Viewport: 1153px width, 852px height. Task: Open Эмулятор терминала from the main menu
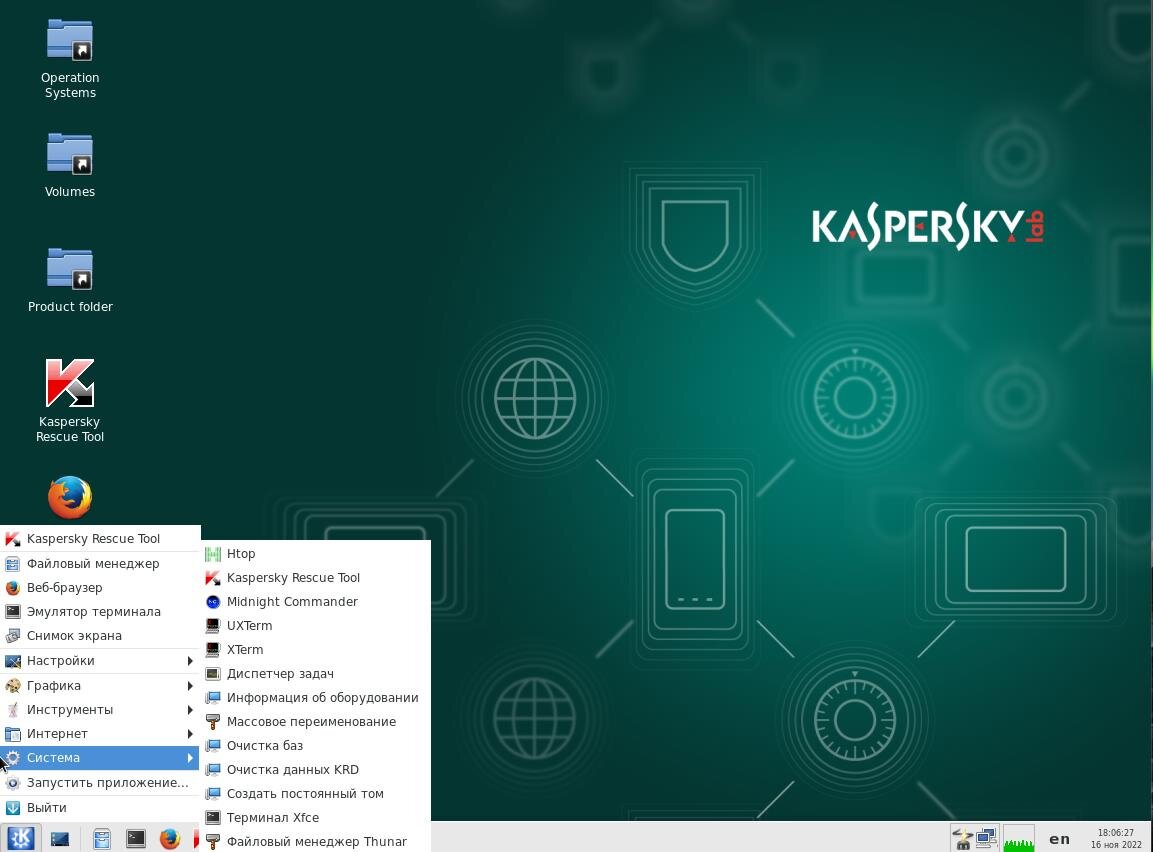[100, 612]
